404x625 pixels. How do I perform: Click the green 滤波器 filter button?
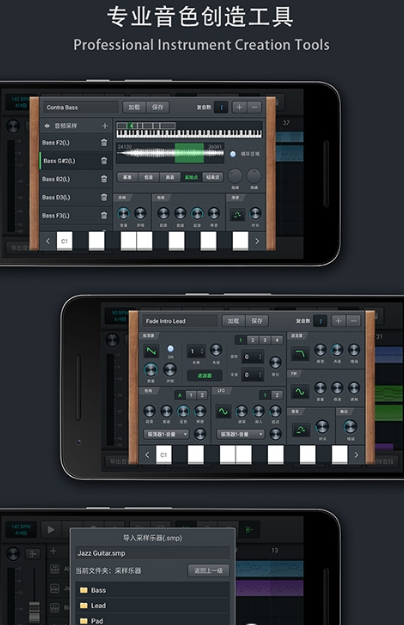pyautogui.click(x=204, y=375)
